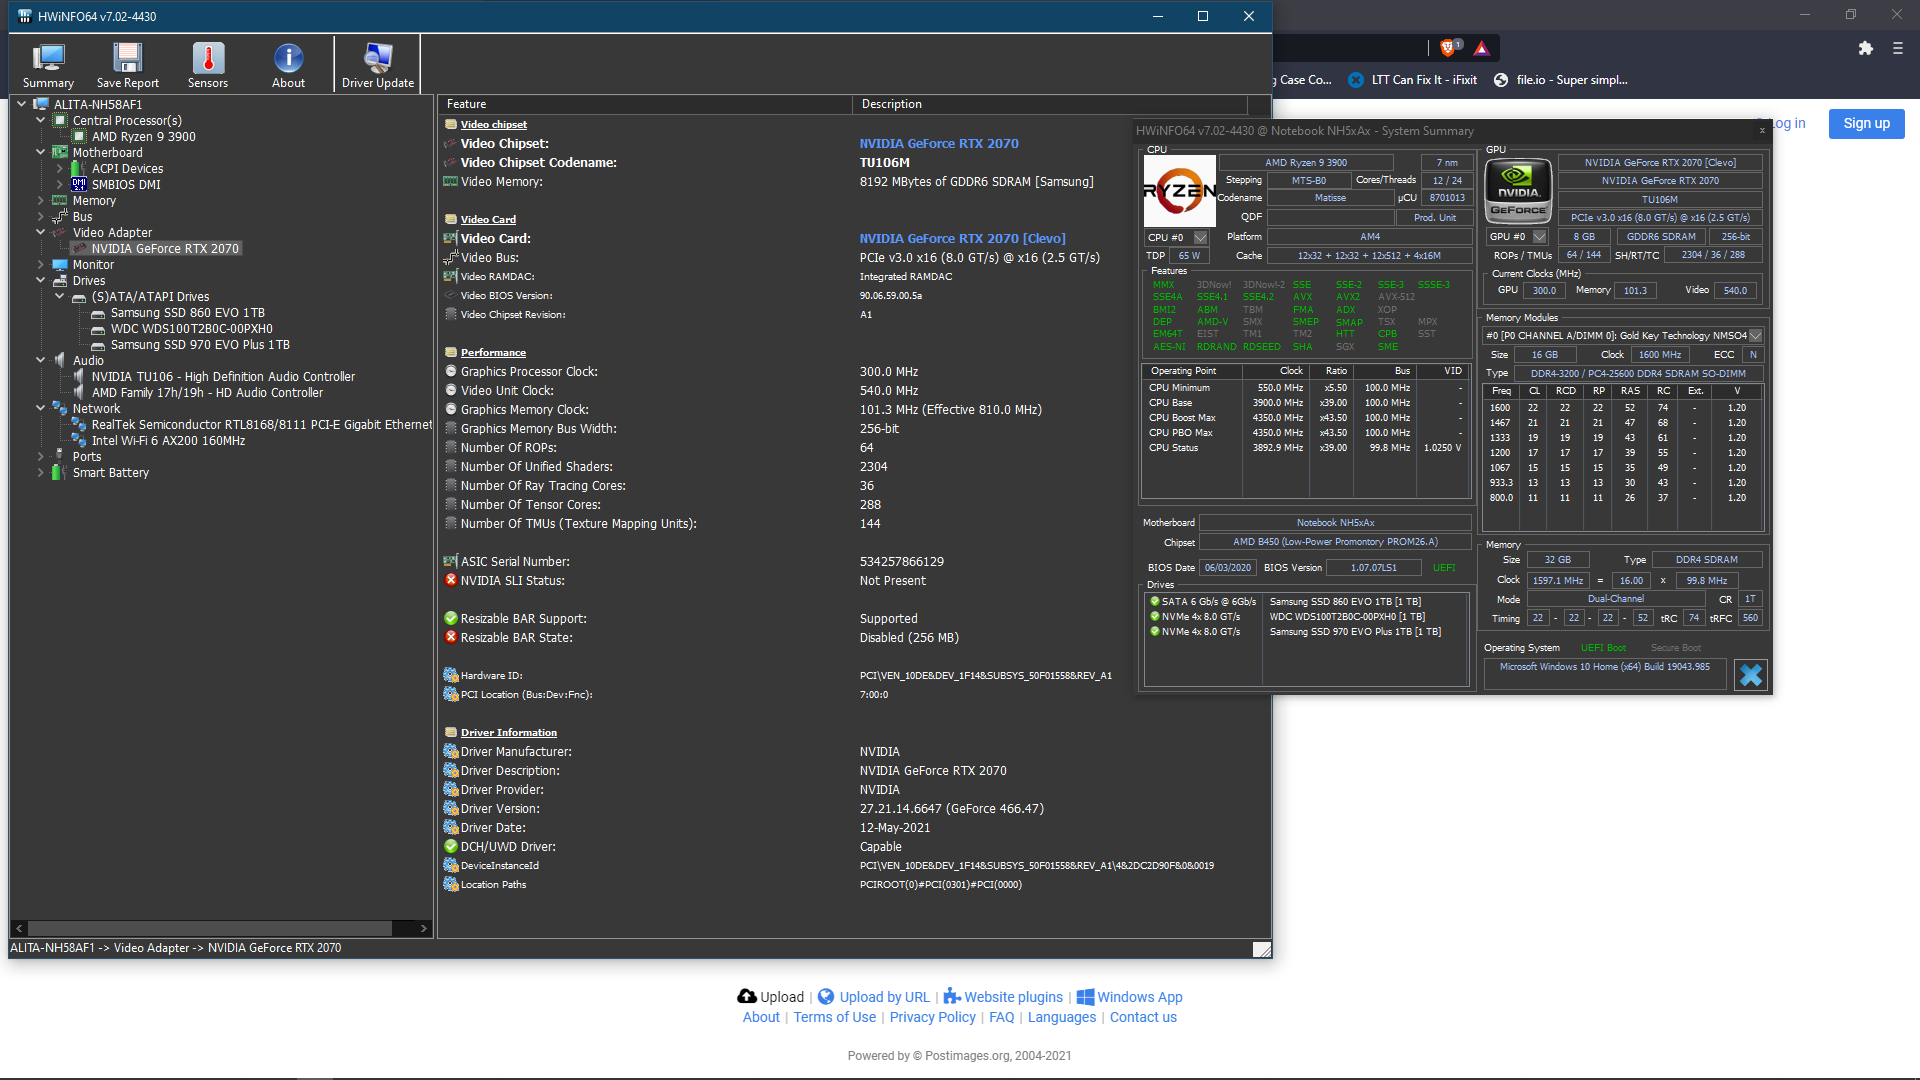Open the LTT Can Fix It - iFixit bookmark
The width and height of the screenshot is (1920, 1080).
(1412, 80)
